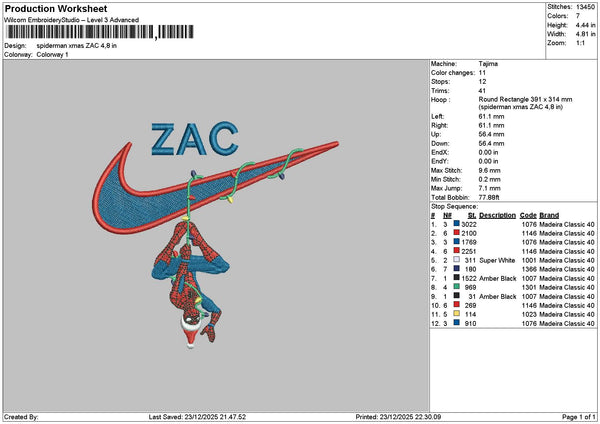Click the Stitches value 13450
The height and width of the screenshot is (424, 600).
(585, 7)
